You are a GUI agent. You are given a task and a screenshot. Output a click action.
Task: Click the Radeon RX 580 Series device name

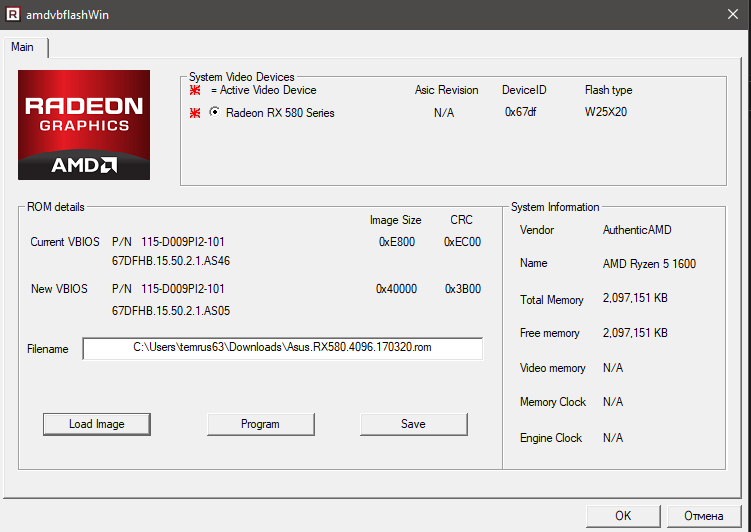click(280, 113)
